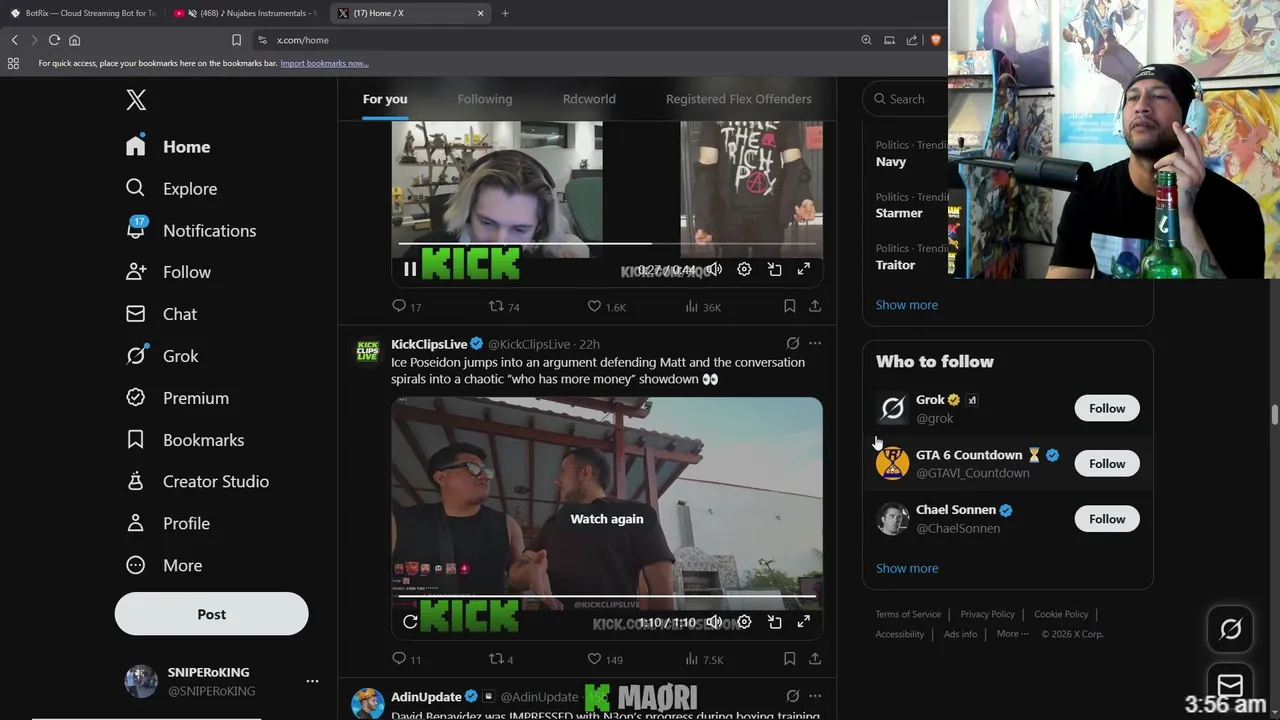Reply to the post with 11 comments
The image size is (1280, 720).
pyautogui.click(x=407, y=659)
